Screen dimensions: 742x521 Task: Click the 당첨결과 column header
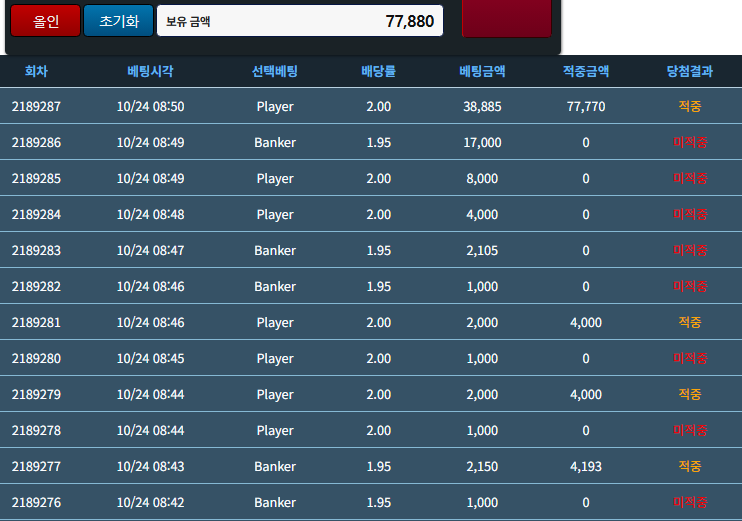tap(689, 71)
